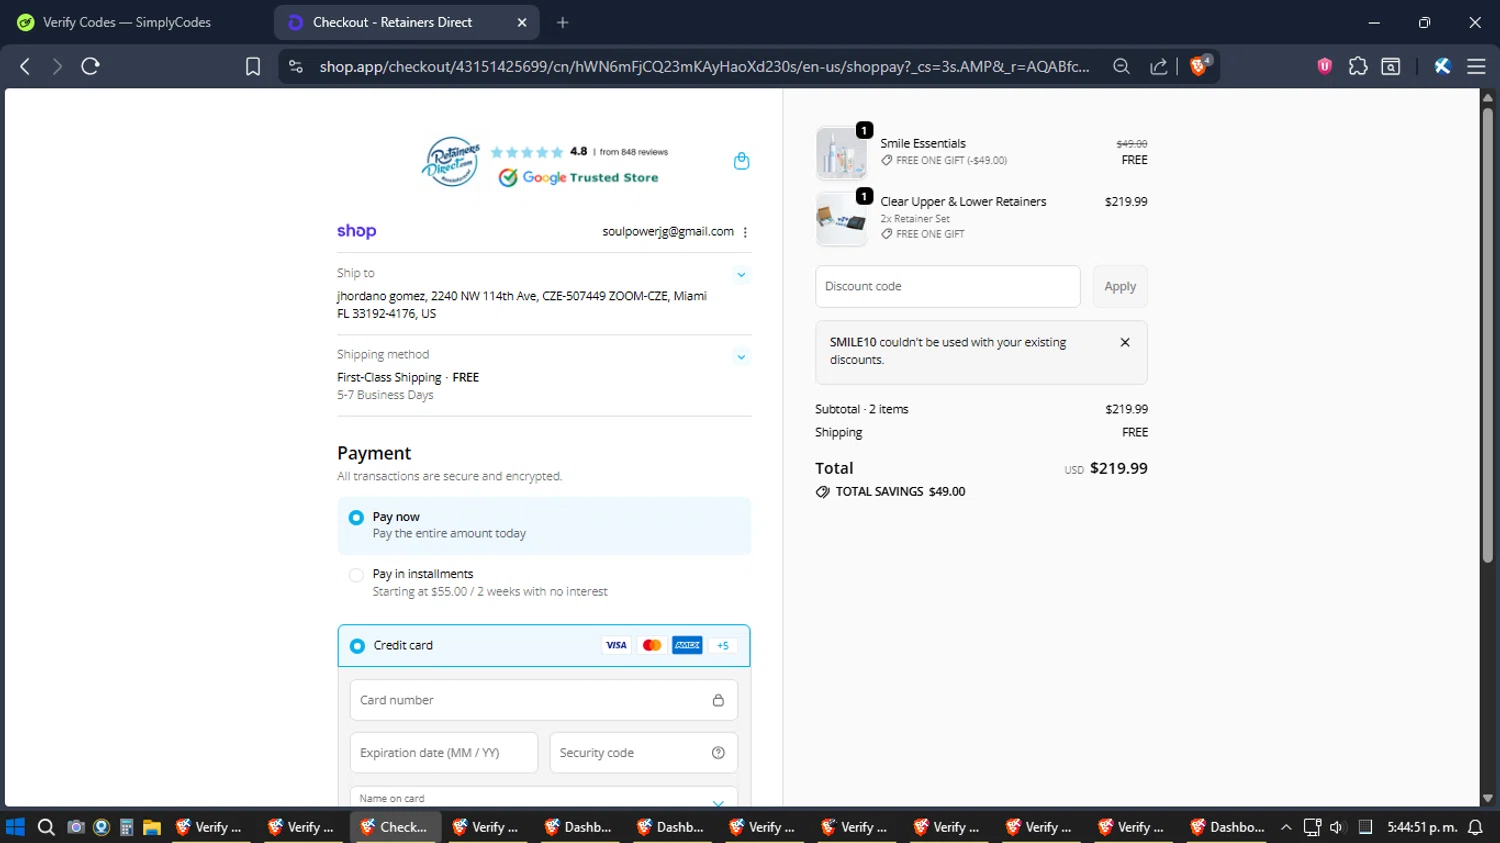The image size is (1500, 843).
Task: Close the Checkout - Retainers Direct tab
Action: click(x=522, y=22)
